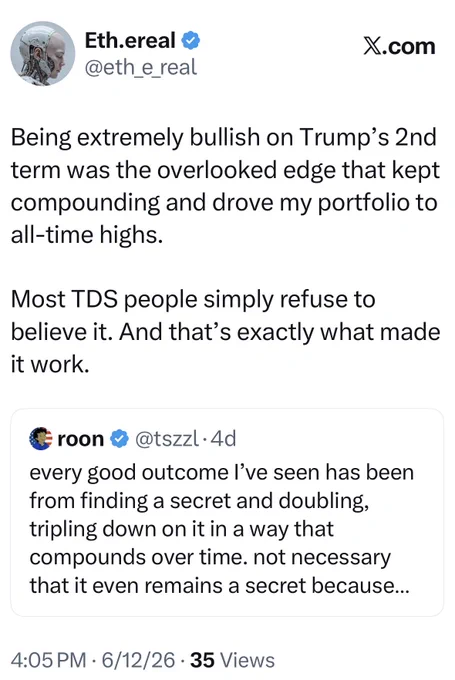The image size is (455, 680).
Task: Click the 4:05 PM post time
Action: (48, 660)
